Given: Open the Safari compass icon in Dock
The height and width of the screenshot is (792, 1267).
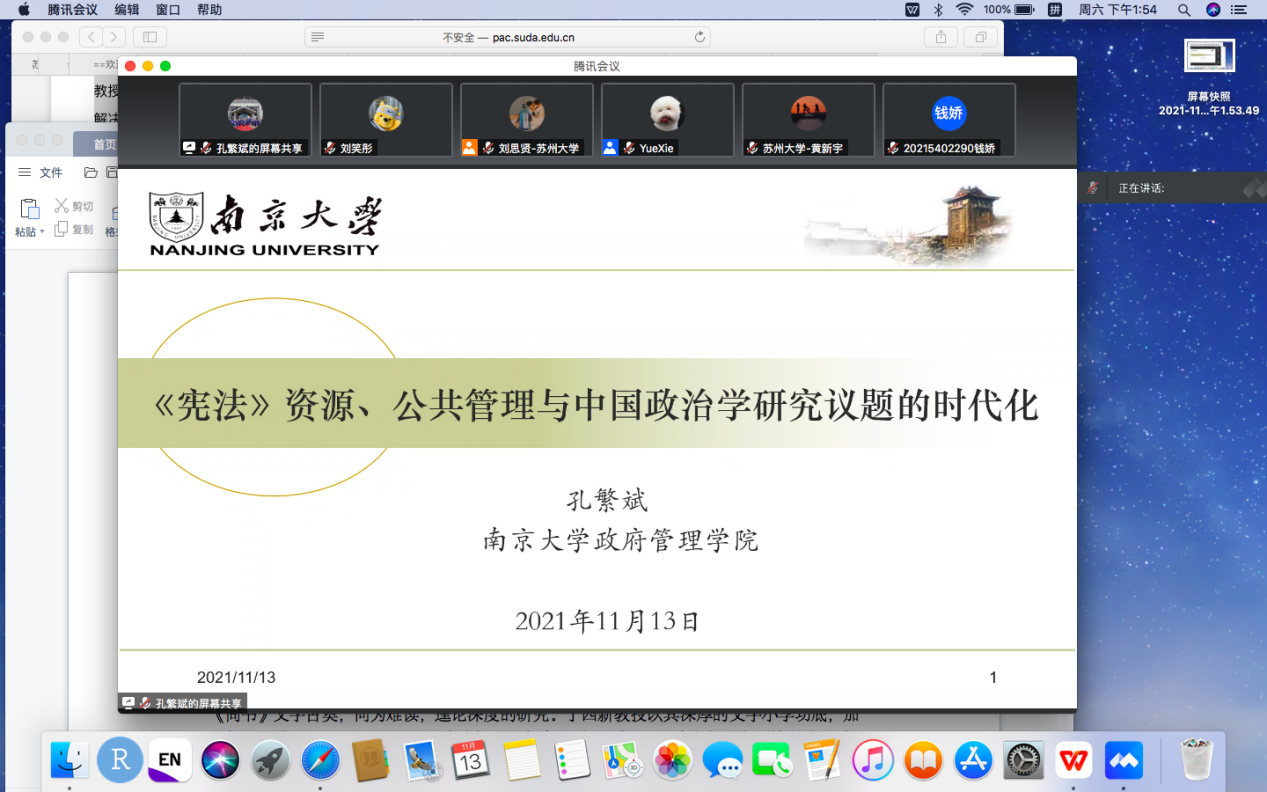Looking at the screenshot, I should 320,760.
